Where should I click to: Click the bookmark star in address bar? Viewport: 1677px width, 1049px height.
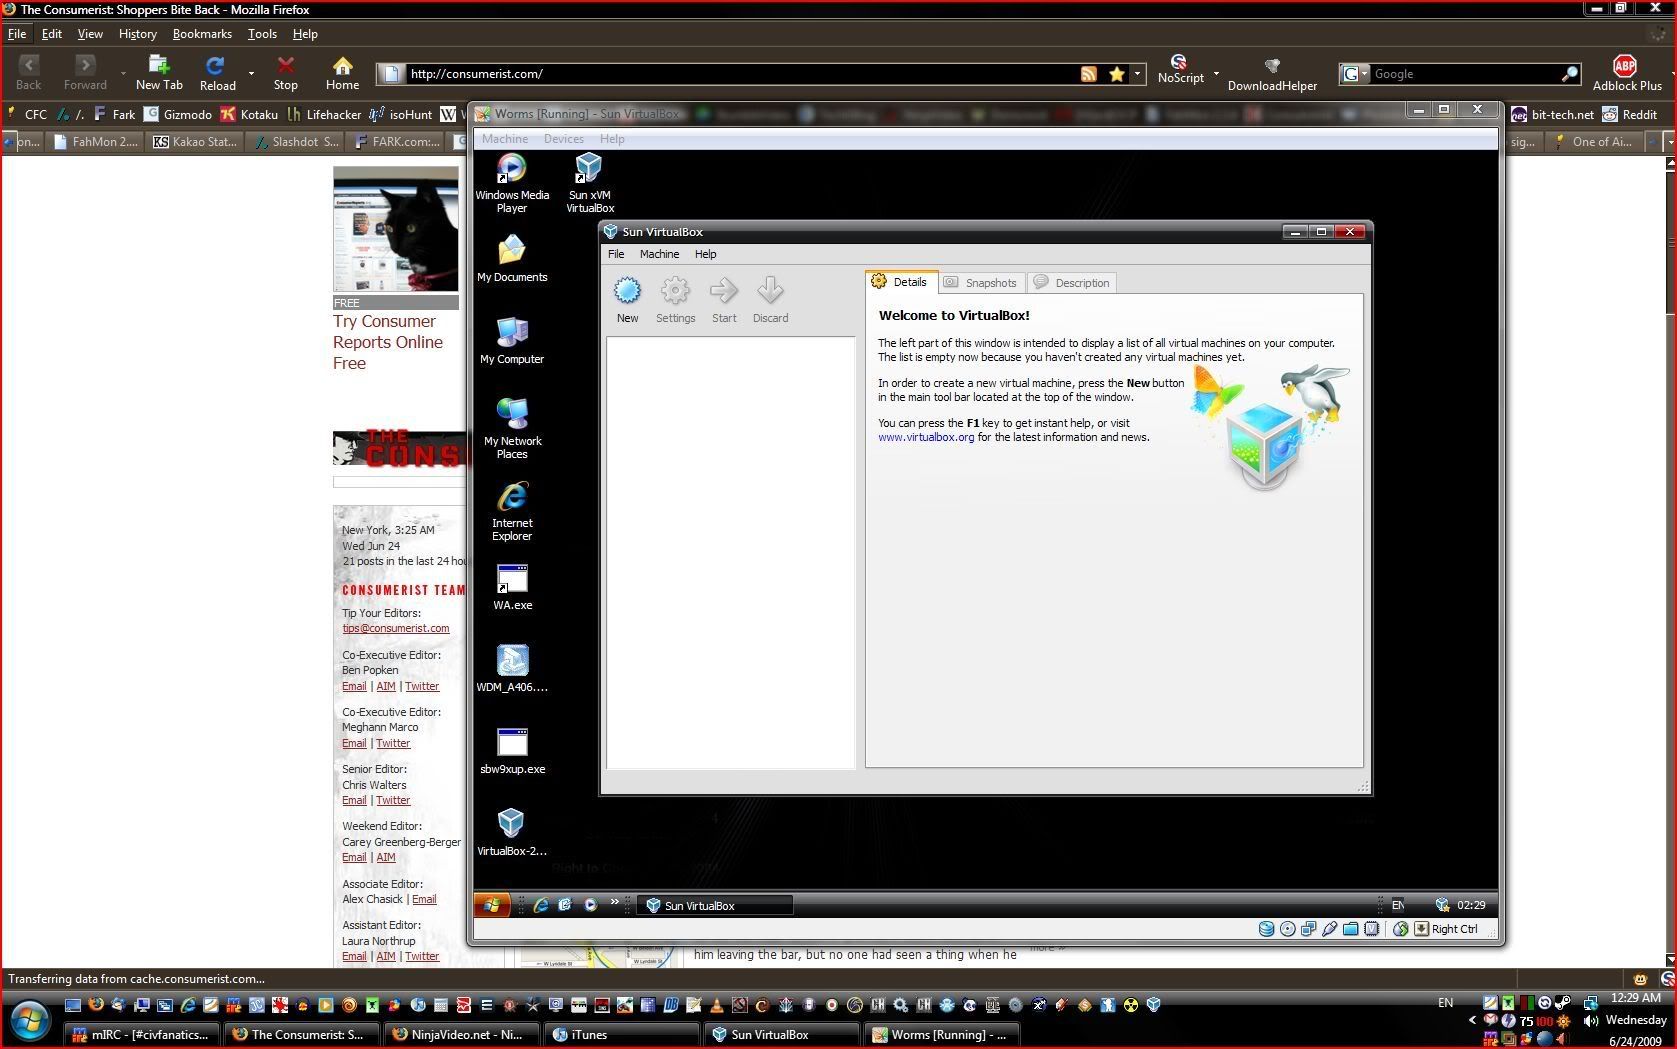tap(1116, 74)
